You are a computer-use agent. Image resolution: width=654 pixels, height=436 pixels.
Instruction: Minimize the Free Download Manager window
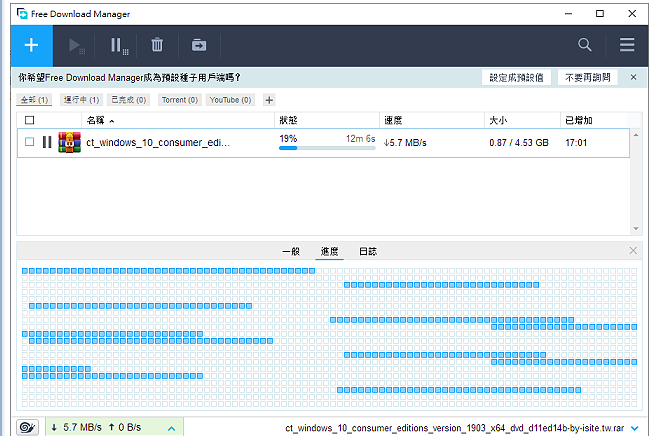pos(568,14)
